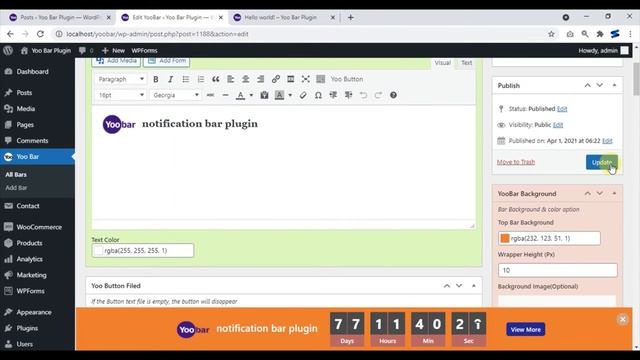Open New menu in admin bar

point(113,51)
